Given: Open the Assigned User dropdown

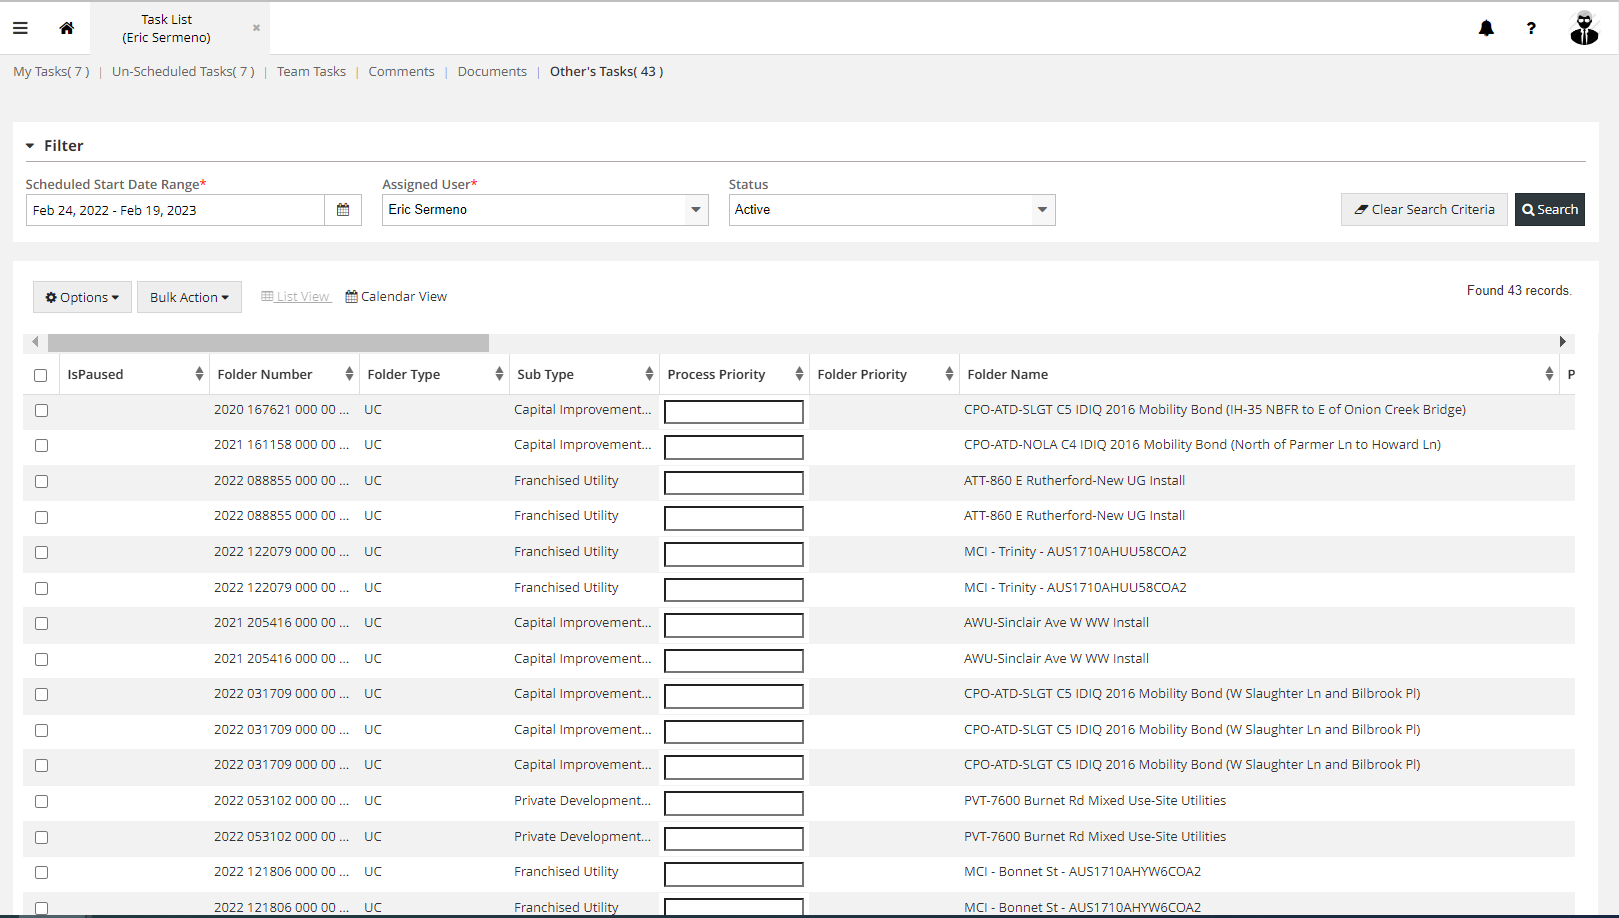Looking at the screenshot, I should click(695, 209).
